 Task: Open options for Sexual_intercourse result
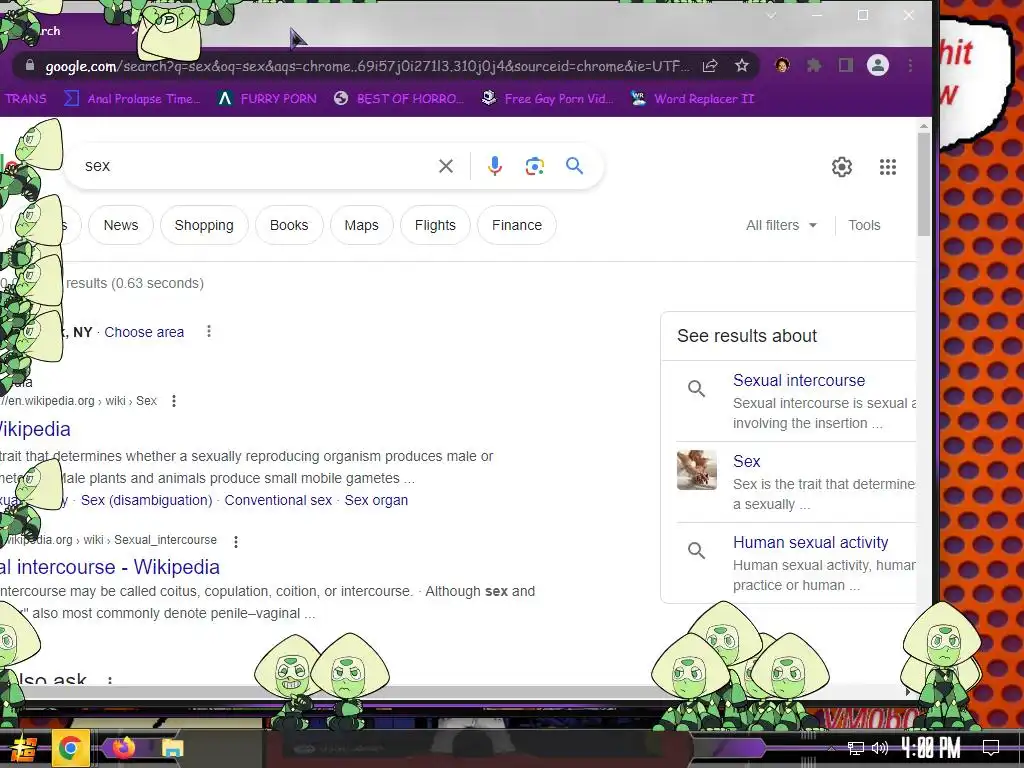236,541
